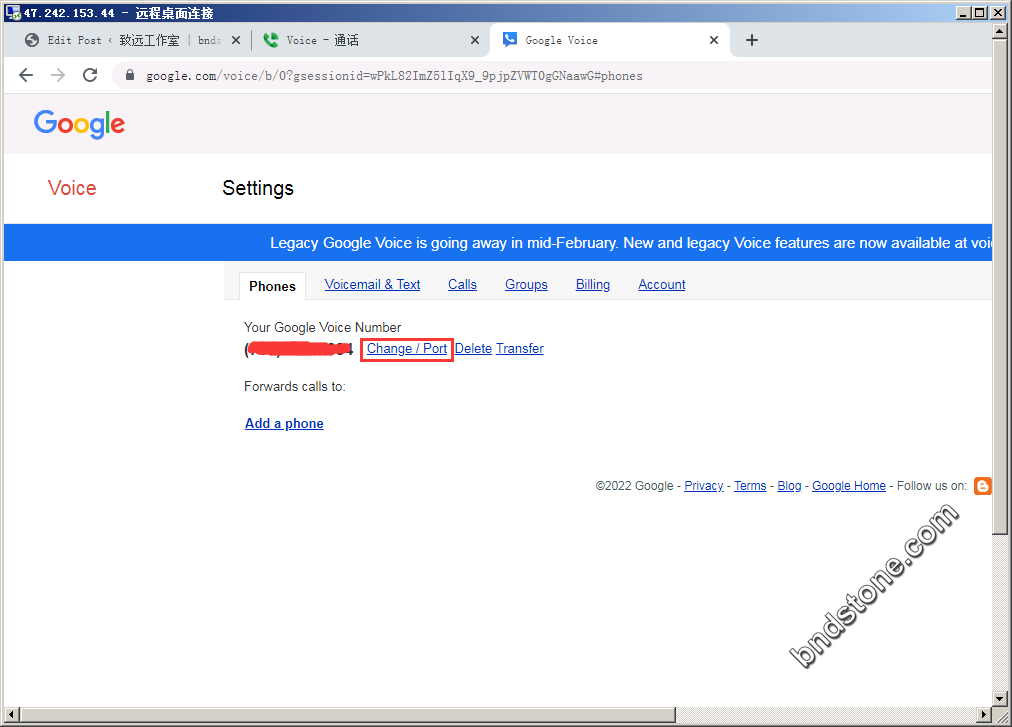Click Delete next to the number
The image size is (1012, 727).
coord(473,349)
